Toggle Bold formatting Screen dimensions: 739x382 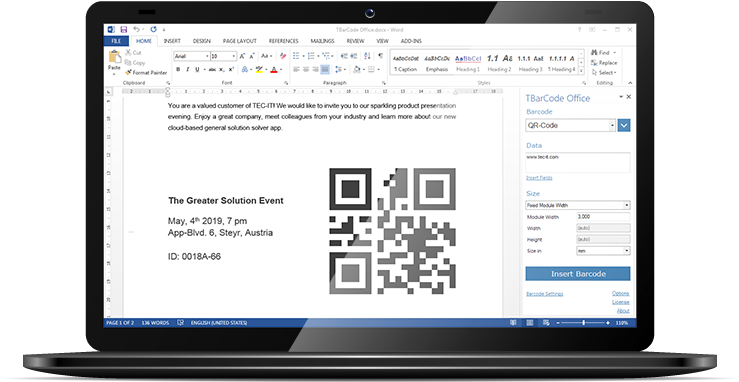pos(178,70)
